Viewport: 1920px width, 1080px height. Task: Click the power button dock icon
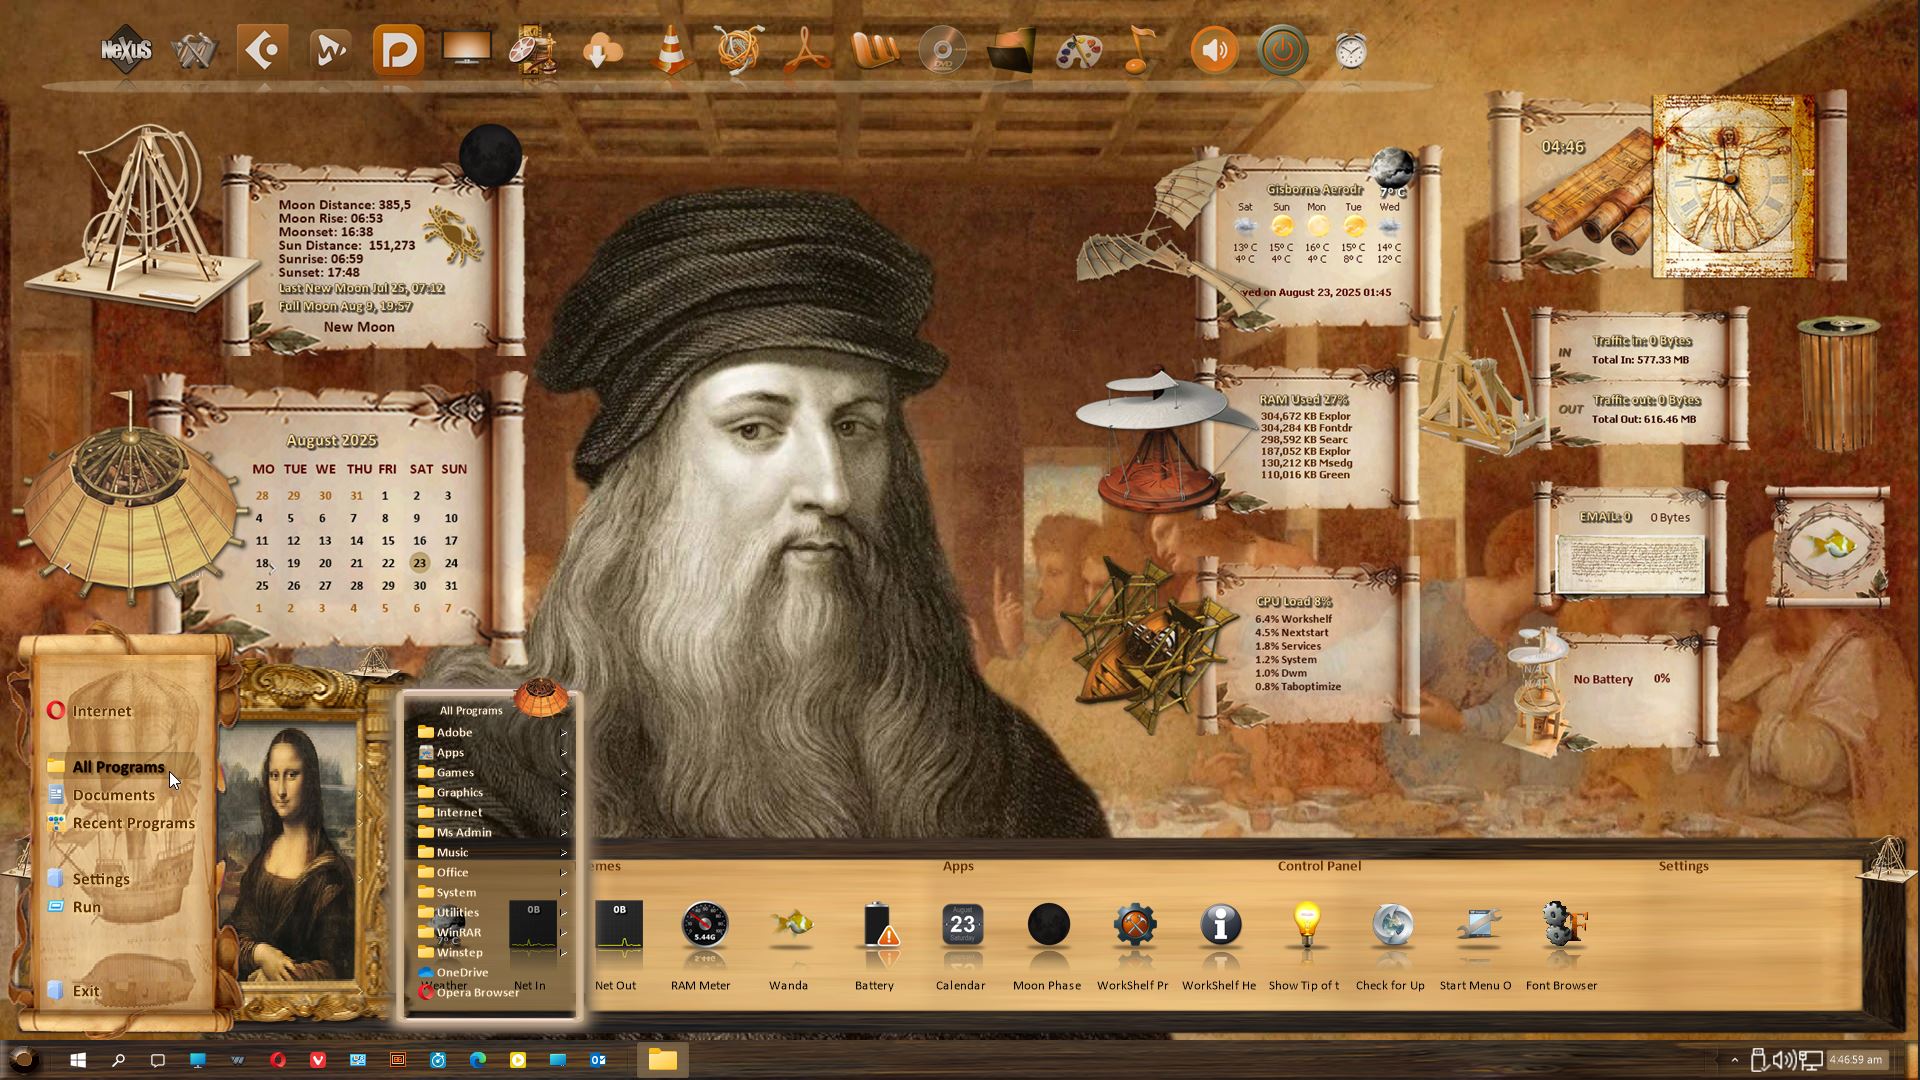coord(1282,50)
